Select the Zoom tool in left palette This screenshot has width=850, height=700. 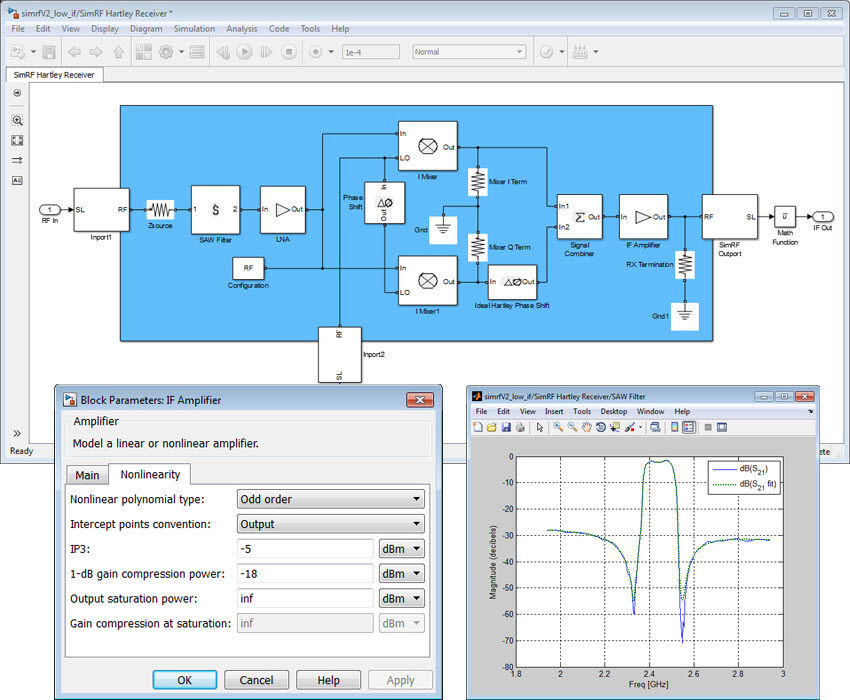click(17, 120)
